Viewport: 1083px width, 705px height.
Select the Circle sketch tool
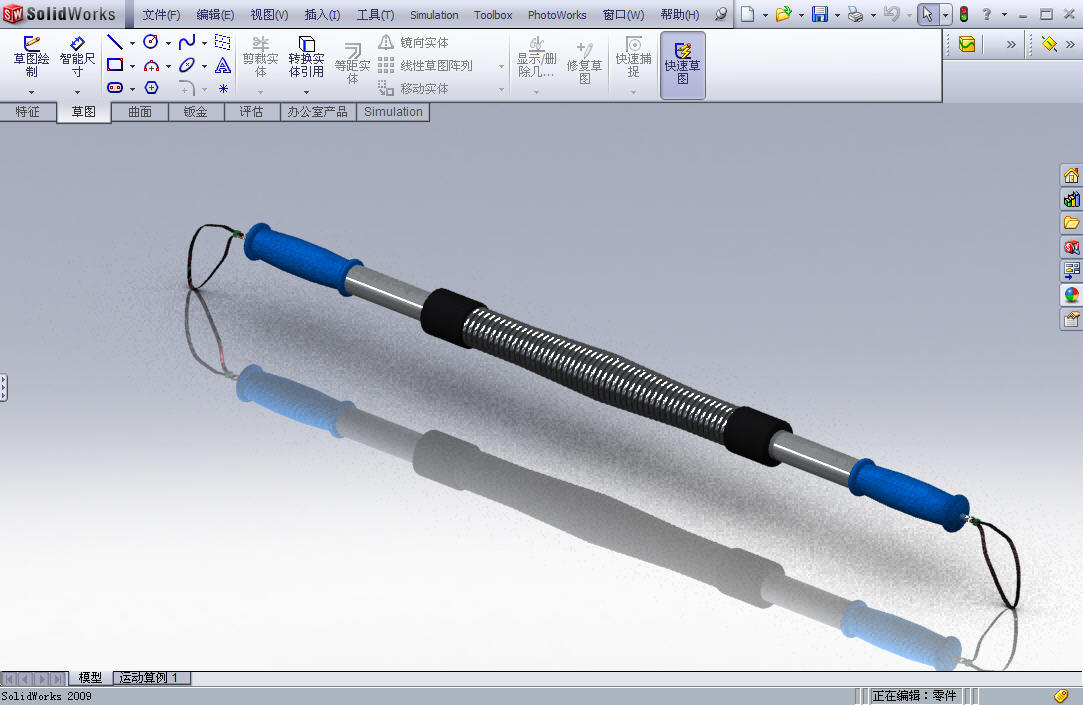coord(151,42)
